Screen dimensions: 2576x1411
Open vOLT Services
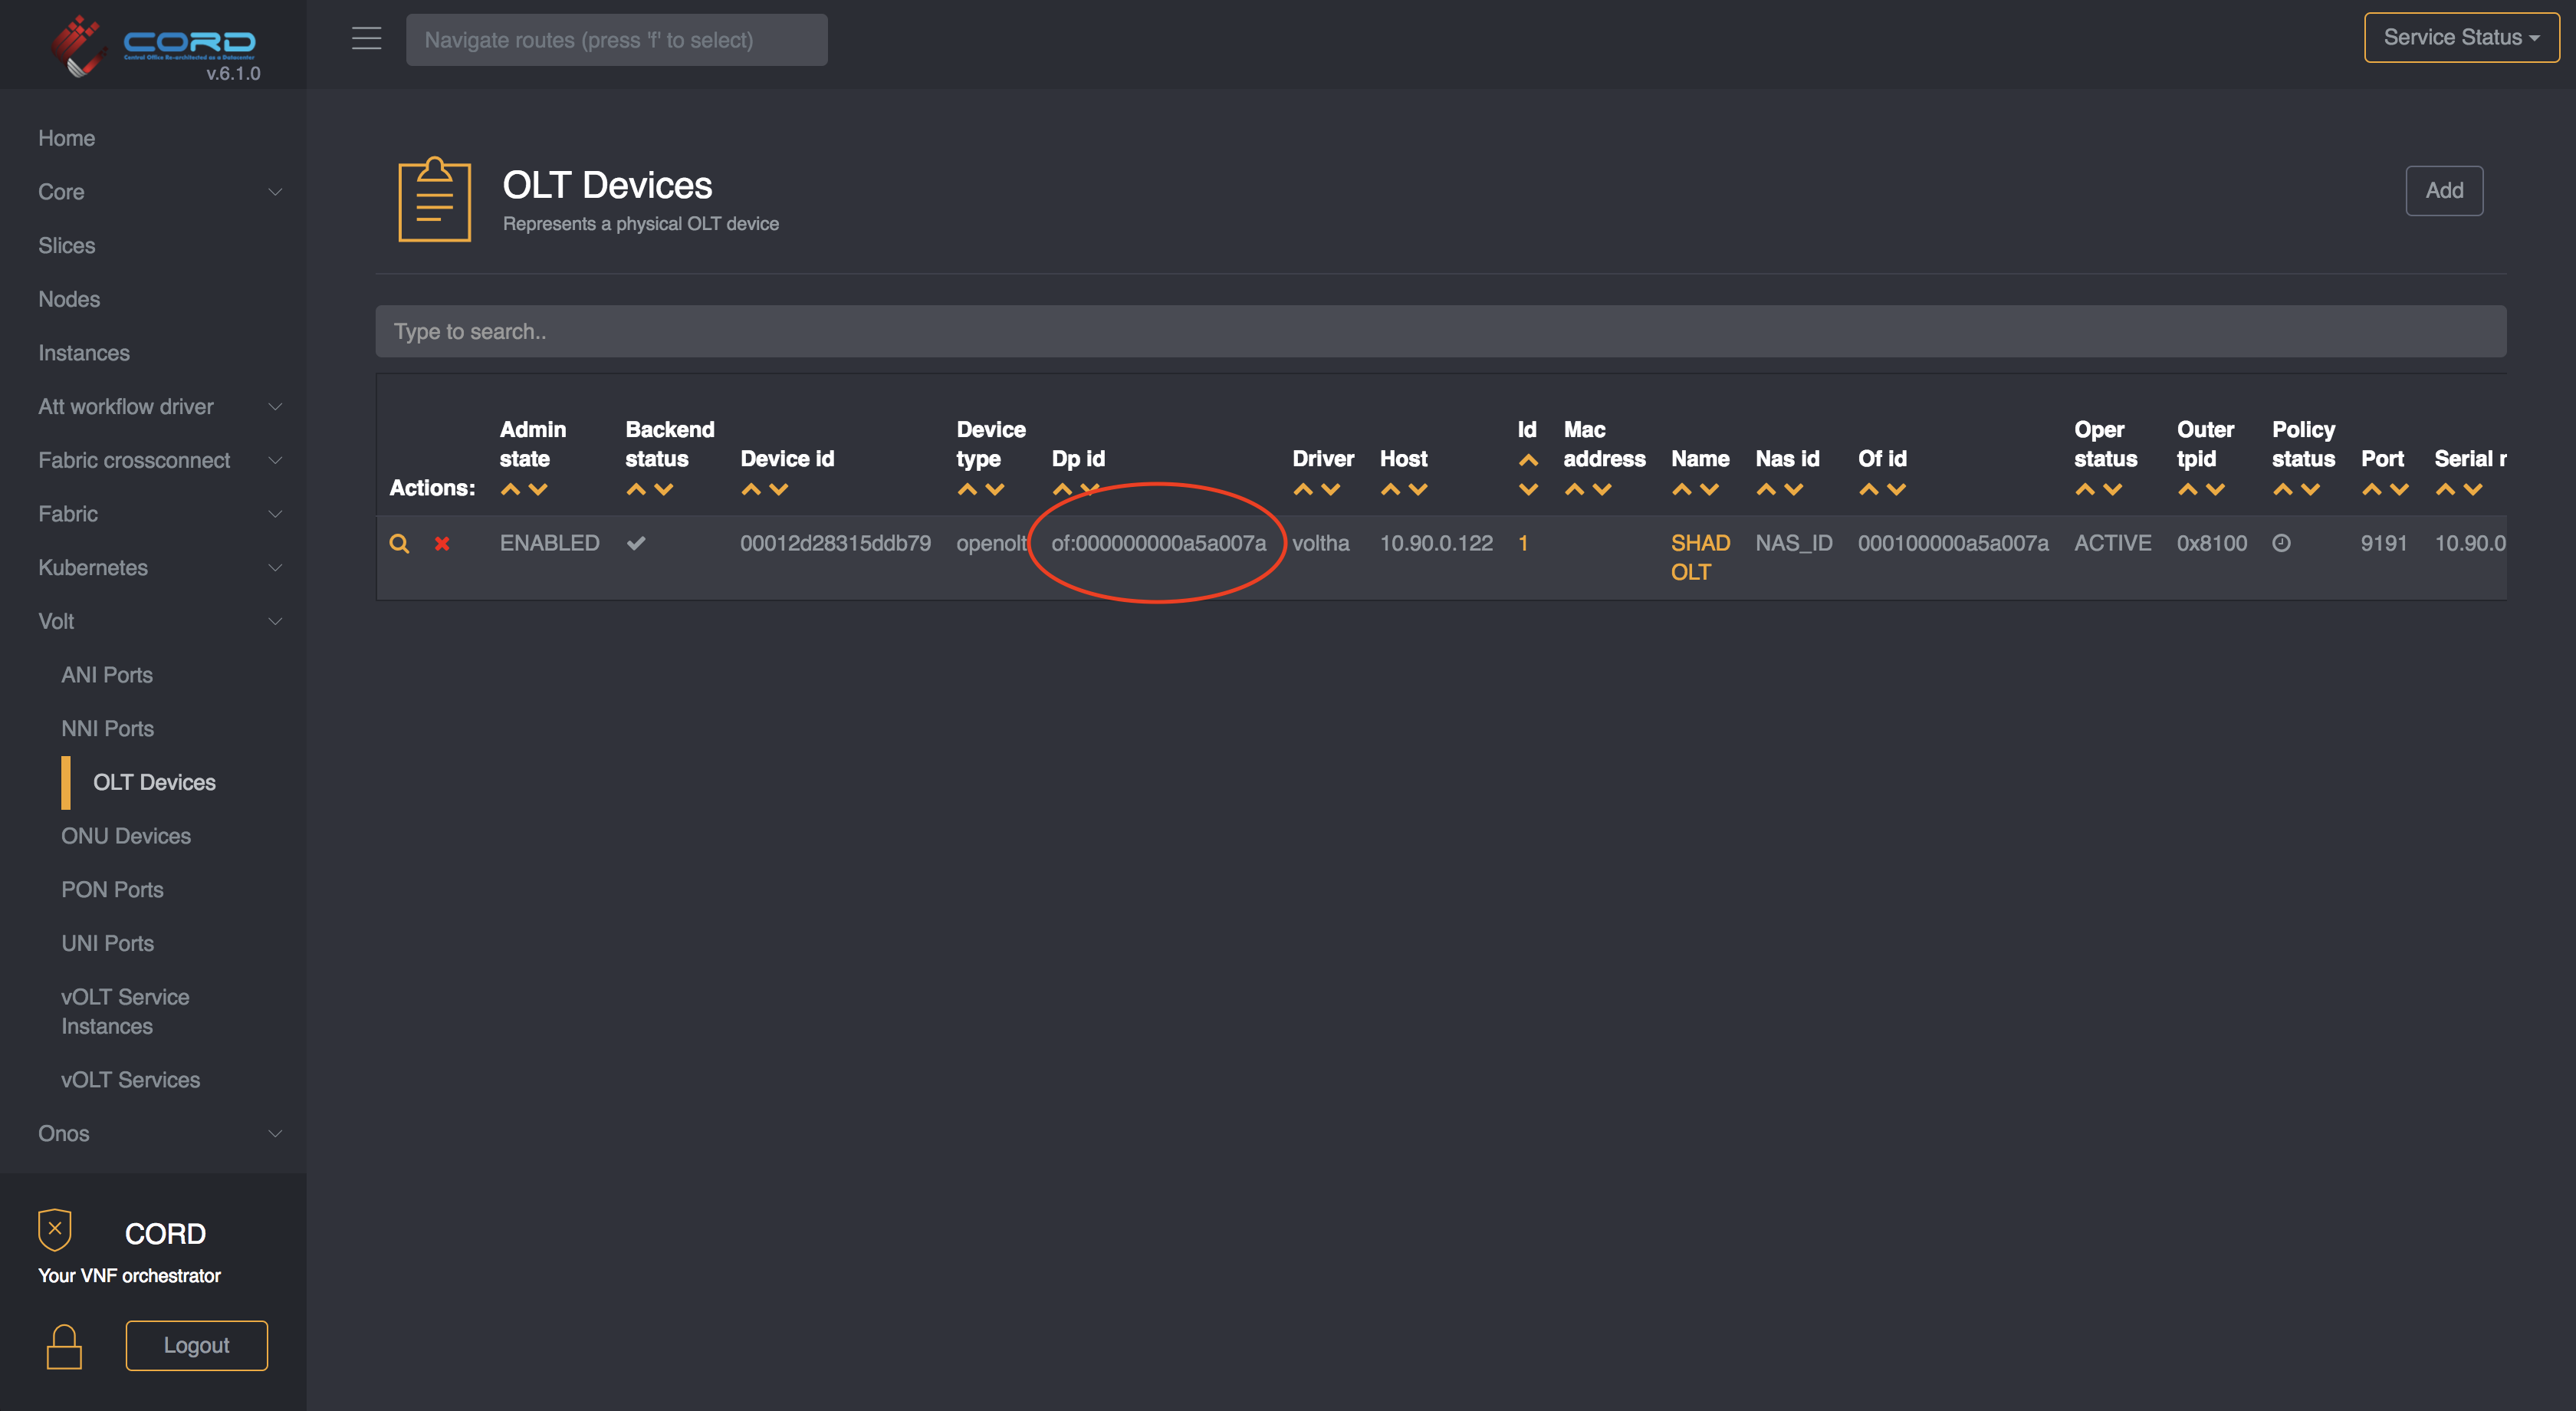pos(130,1080)
